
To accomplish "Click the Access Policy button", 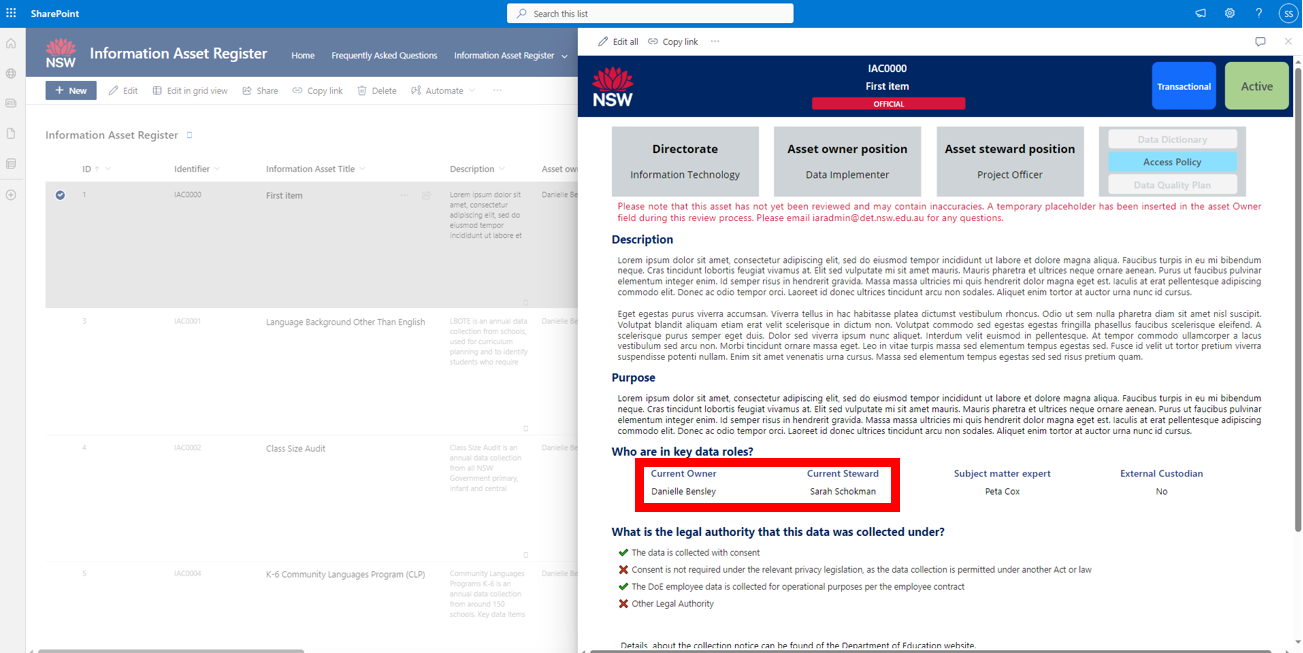I will (1172, 162).
